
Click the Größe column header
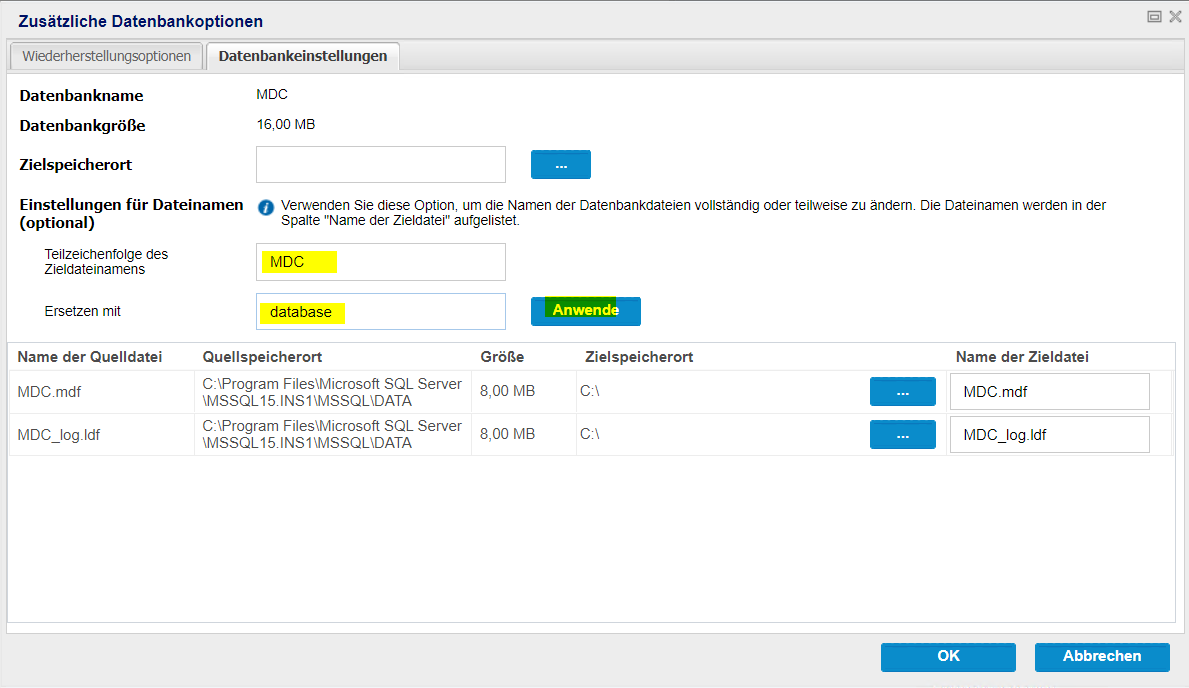click(x=502, y=357)
